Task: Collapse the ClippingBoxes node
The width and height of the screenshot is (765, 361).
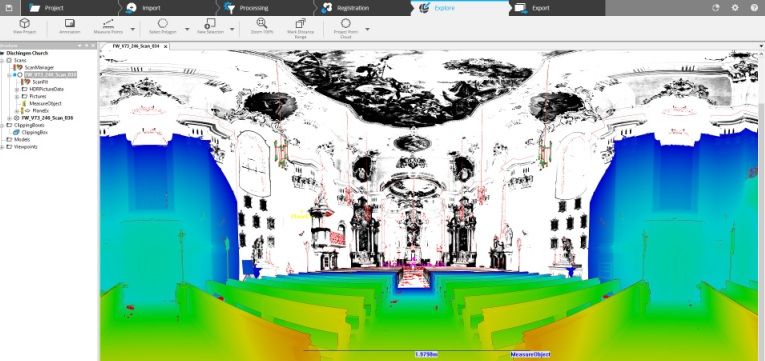Action: click(2, 125)
